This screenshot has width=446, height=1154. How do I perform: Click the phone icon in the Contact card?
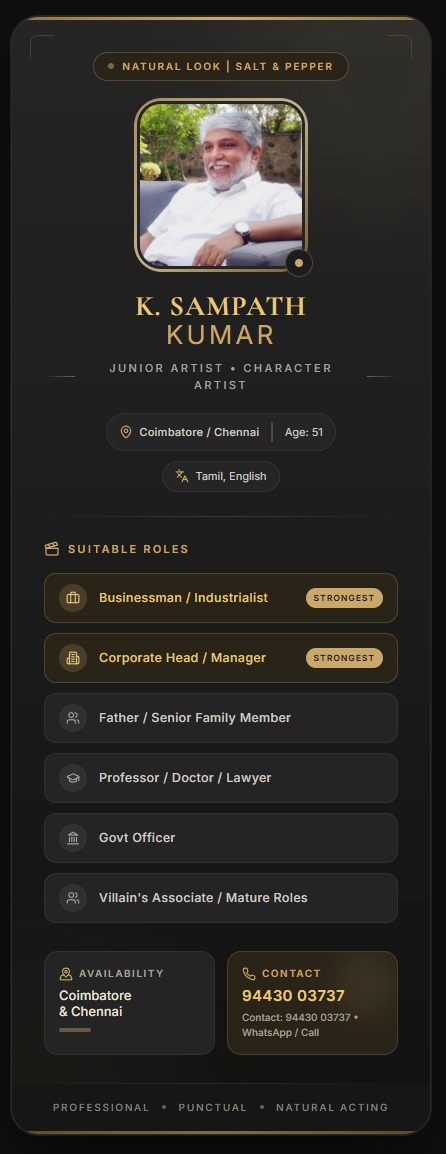249,974
